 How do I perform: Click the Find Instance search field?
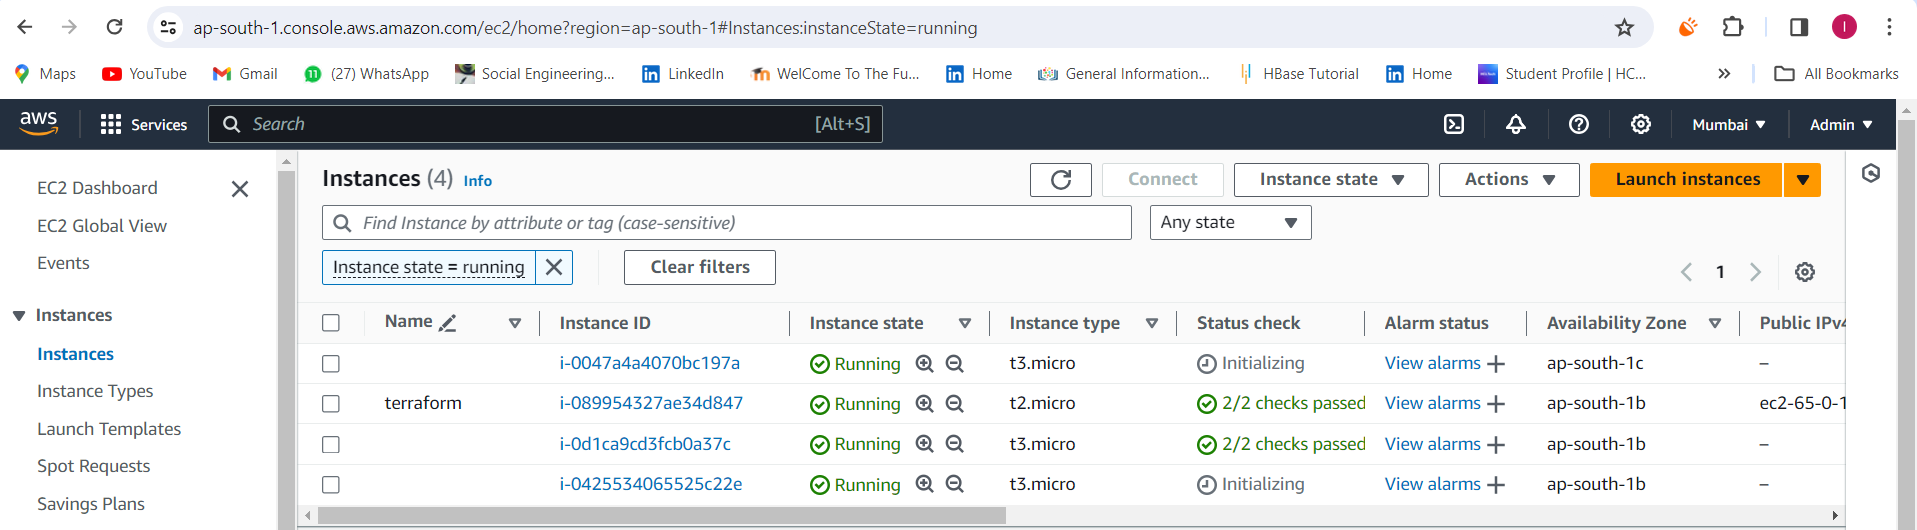click(x=727, y=222)
